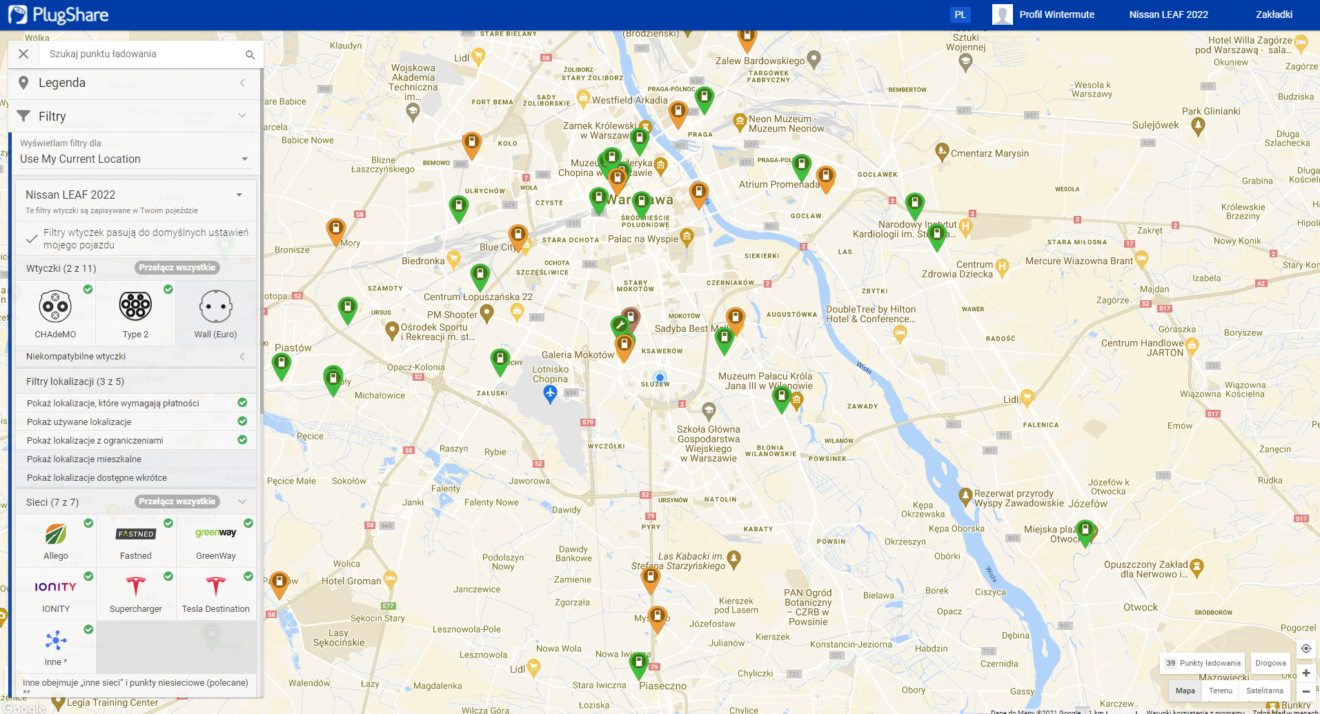The height and width of the screenshot is (714, 1320).
Task: Select the Mapa map type
Action: (1185, 691)
